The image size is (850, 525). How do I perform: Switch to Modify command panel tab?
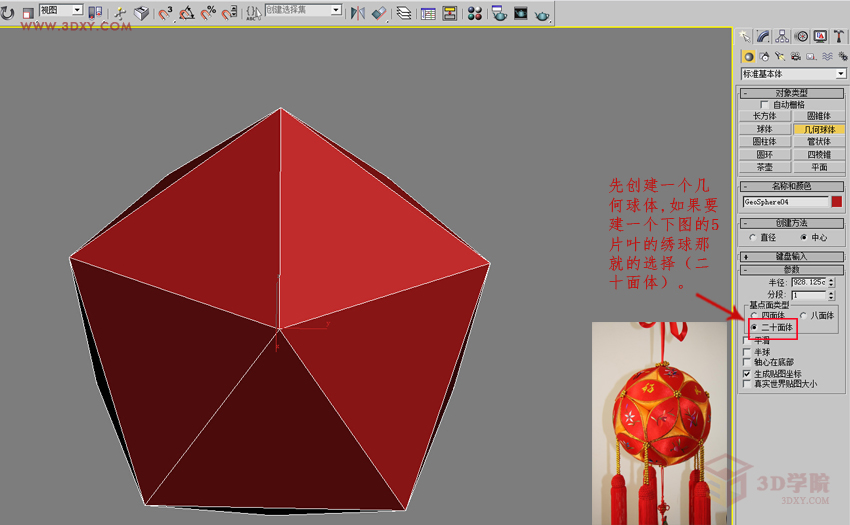click(763, 37)
